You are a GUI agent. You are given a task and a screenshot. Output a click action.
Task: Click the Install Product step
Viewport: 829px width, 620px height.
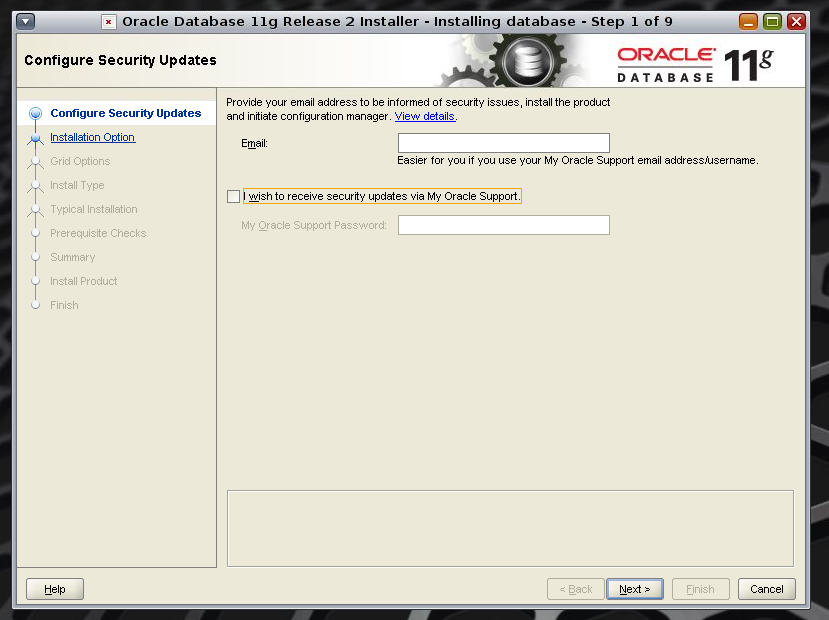[84, 281]
